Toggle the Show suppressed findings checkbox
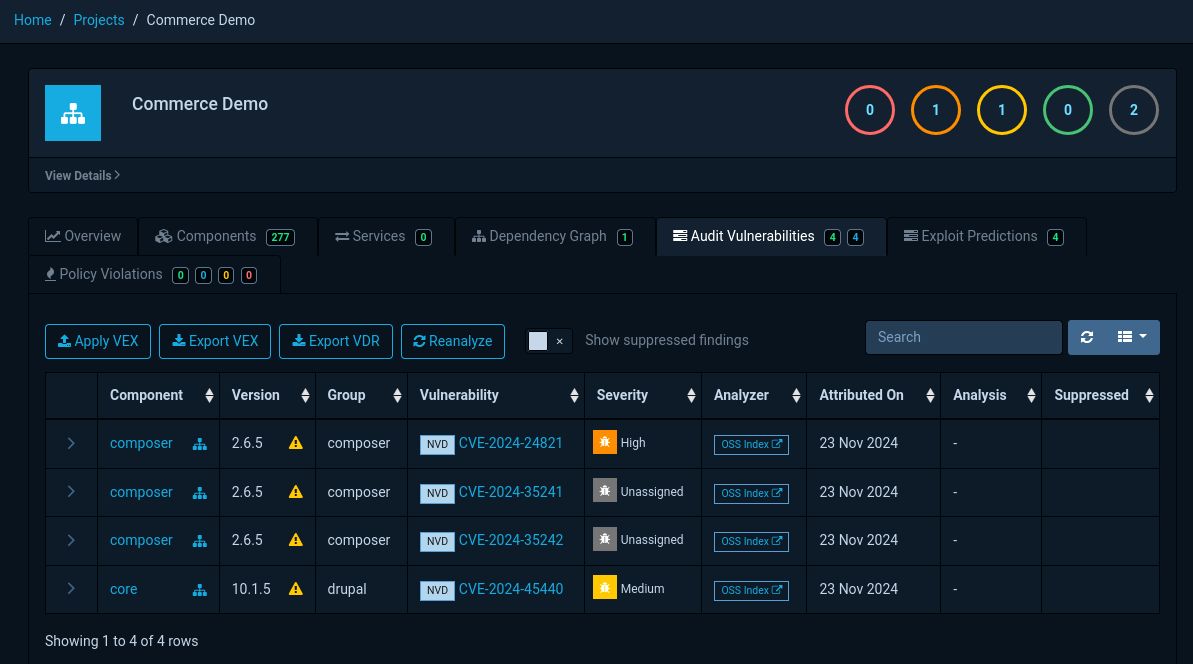The height and width of the screenshot is (664, 1193). click(x=538, y=341)
